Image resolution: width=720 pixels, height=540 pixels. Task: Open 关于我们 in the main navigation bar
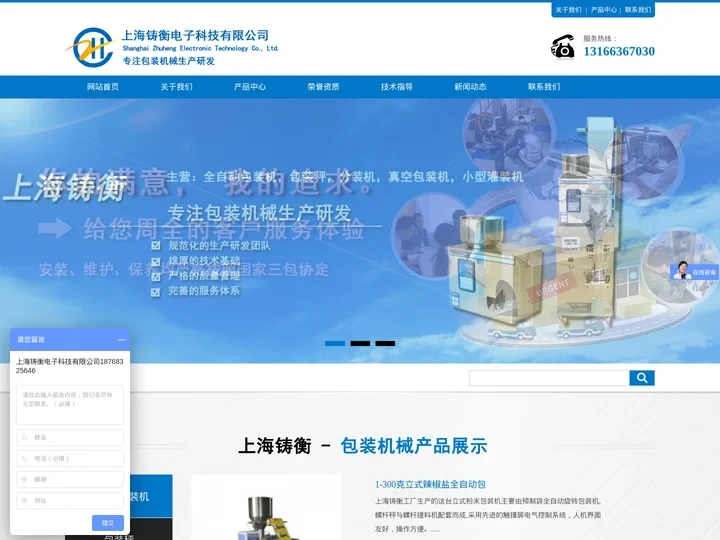[x=176, y=87]
